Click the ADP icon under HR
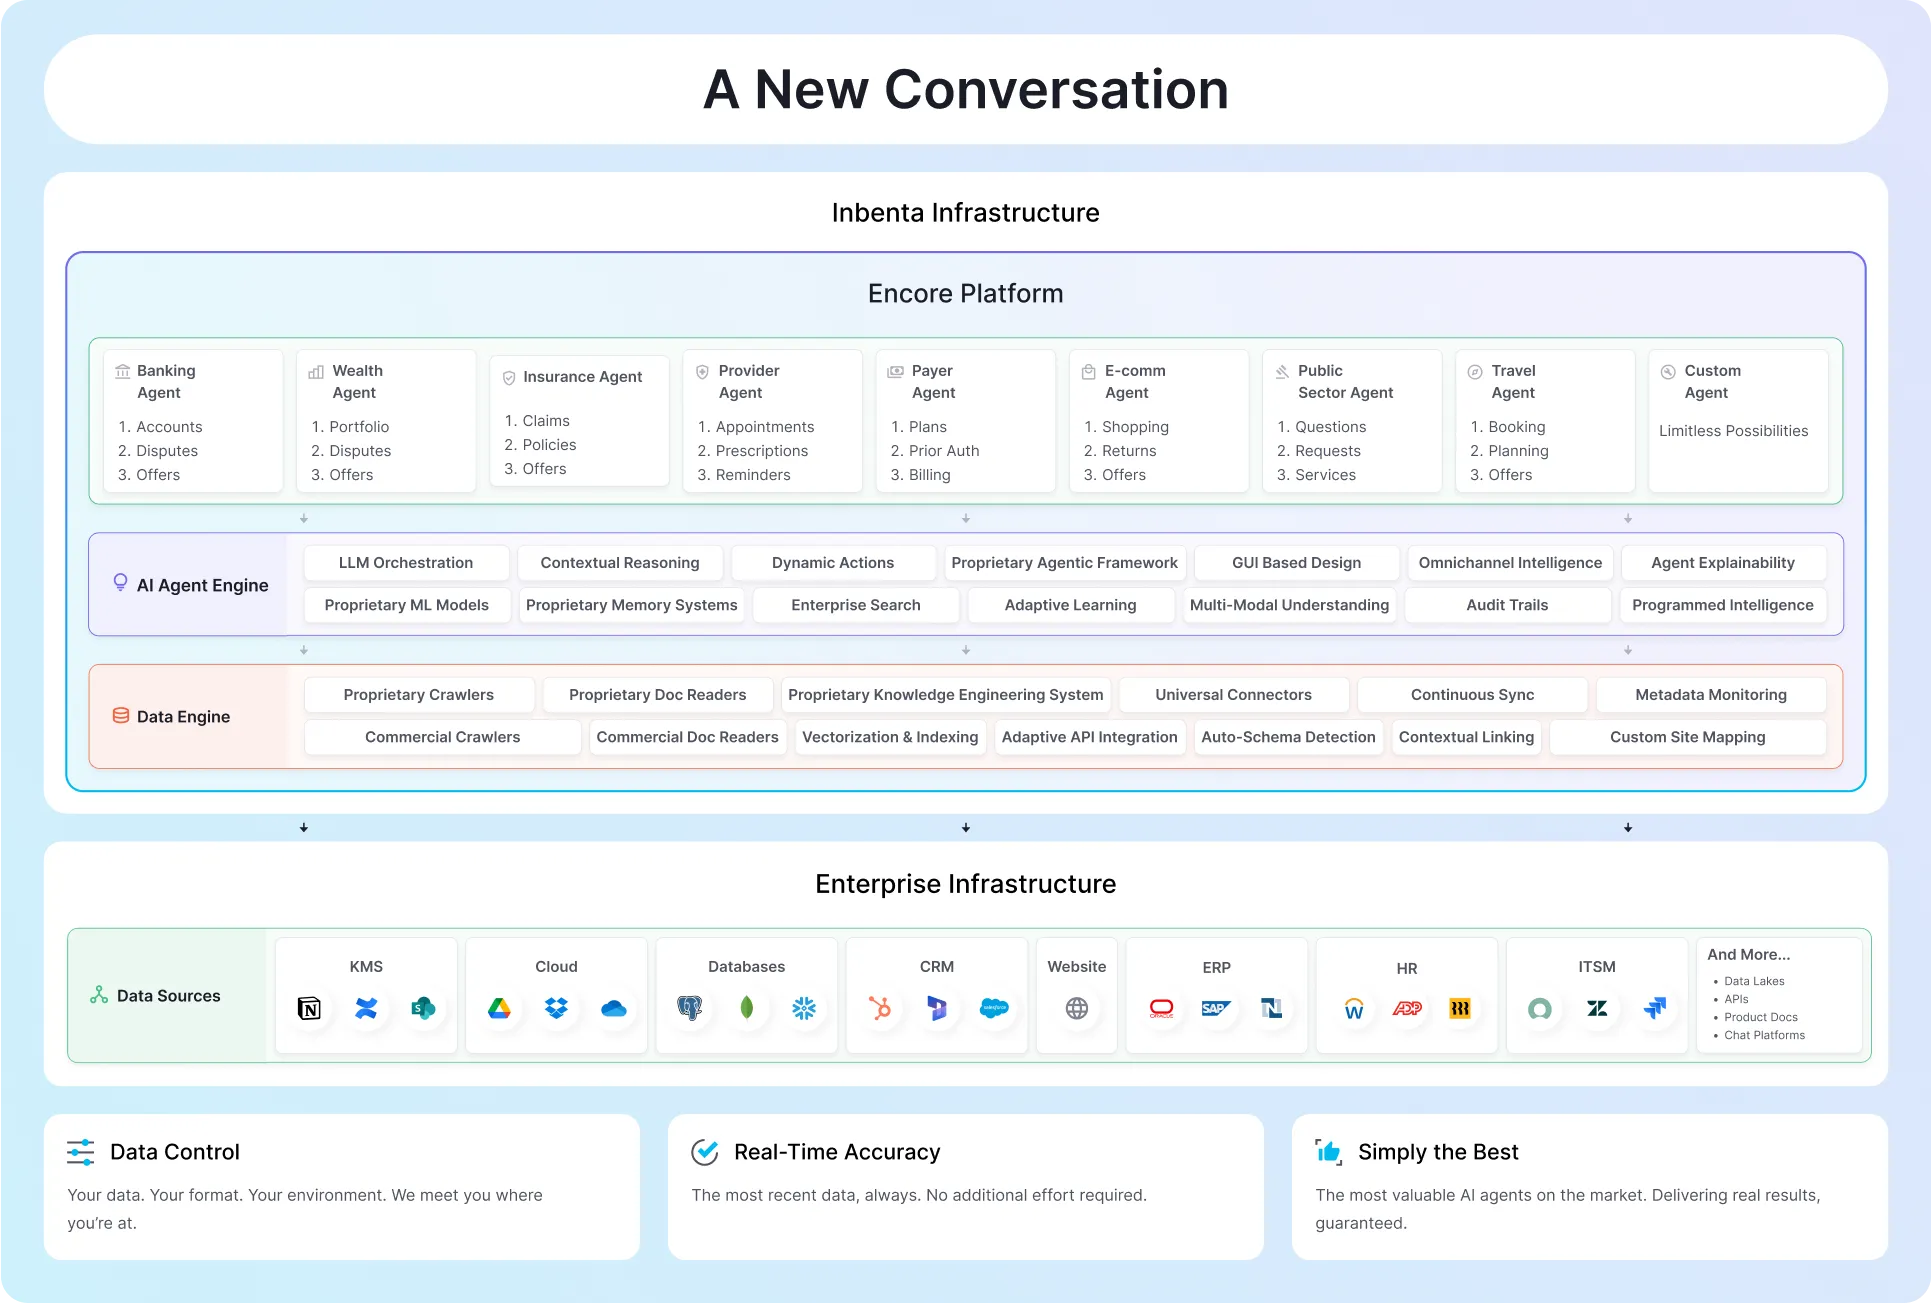The image size is (1931, 1303). pos(1407,1008)
